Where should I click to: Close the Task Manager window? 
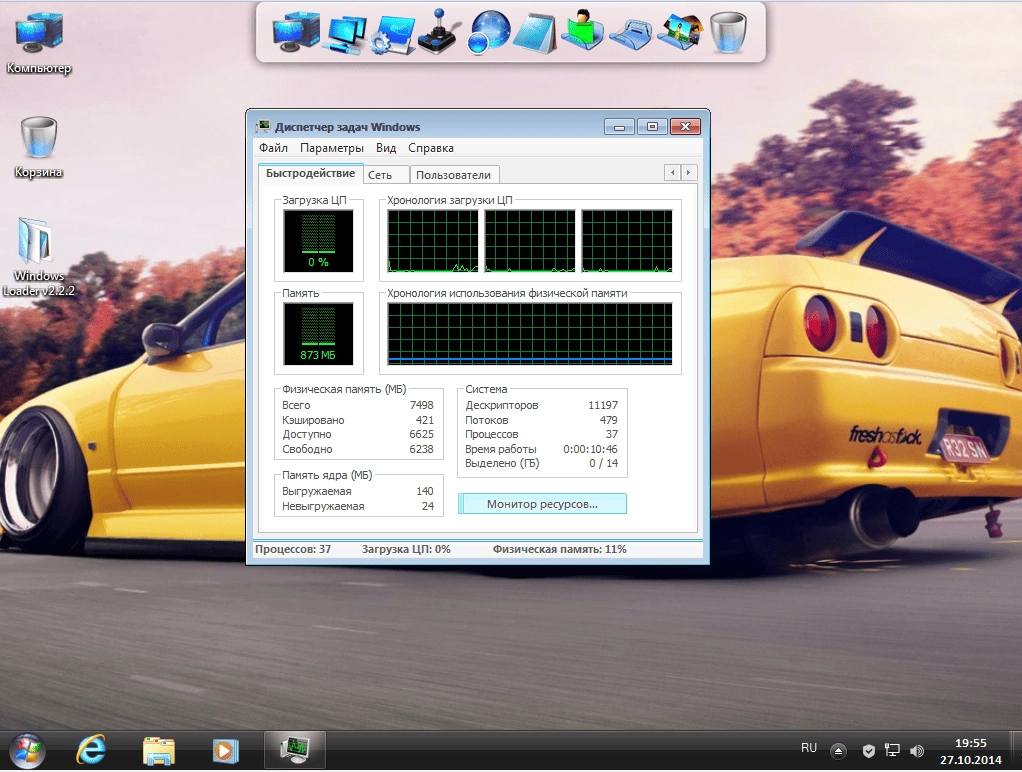pyautogui.click(x=686, y=126)
